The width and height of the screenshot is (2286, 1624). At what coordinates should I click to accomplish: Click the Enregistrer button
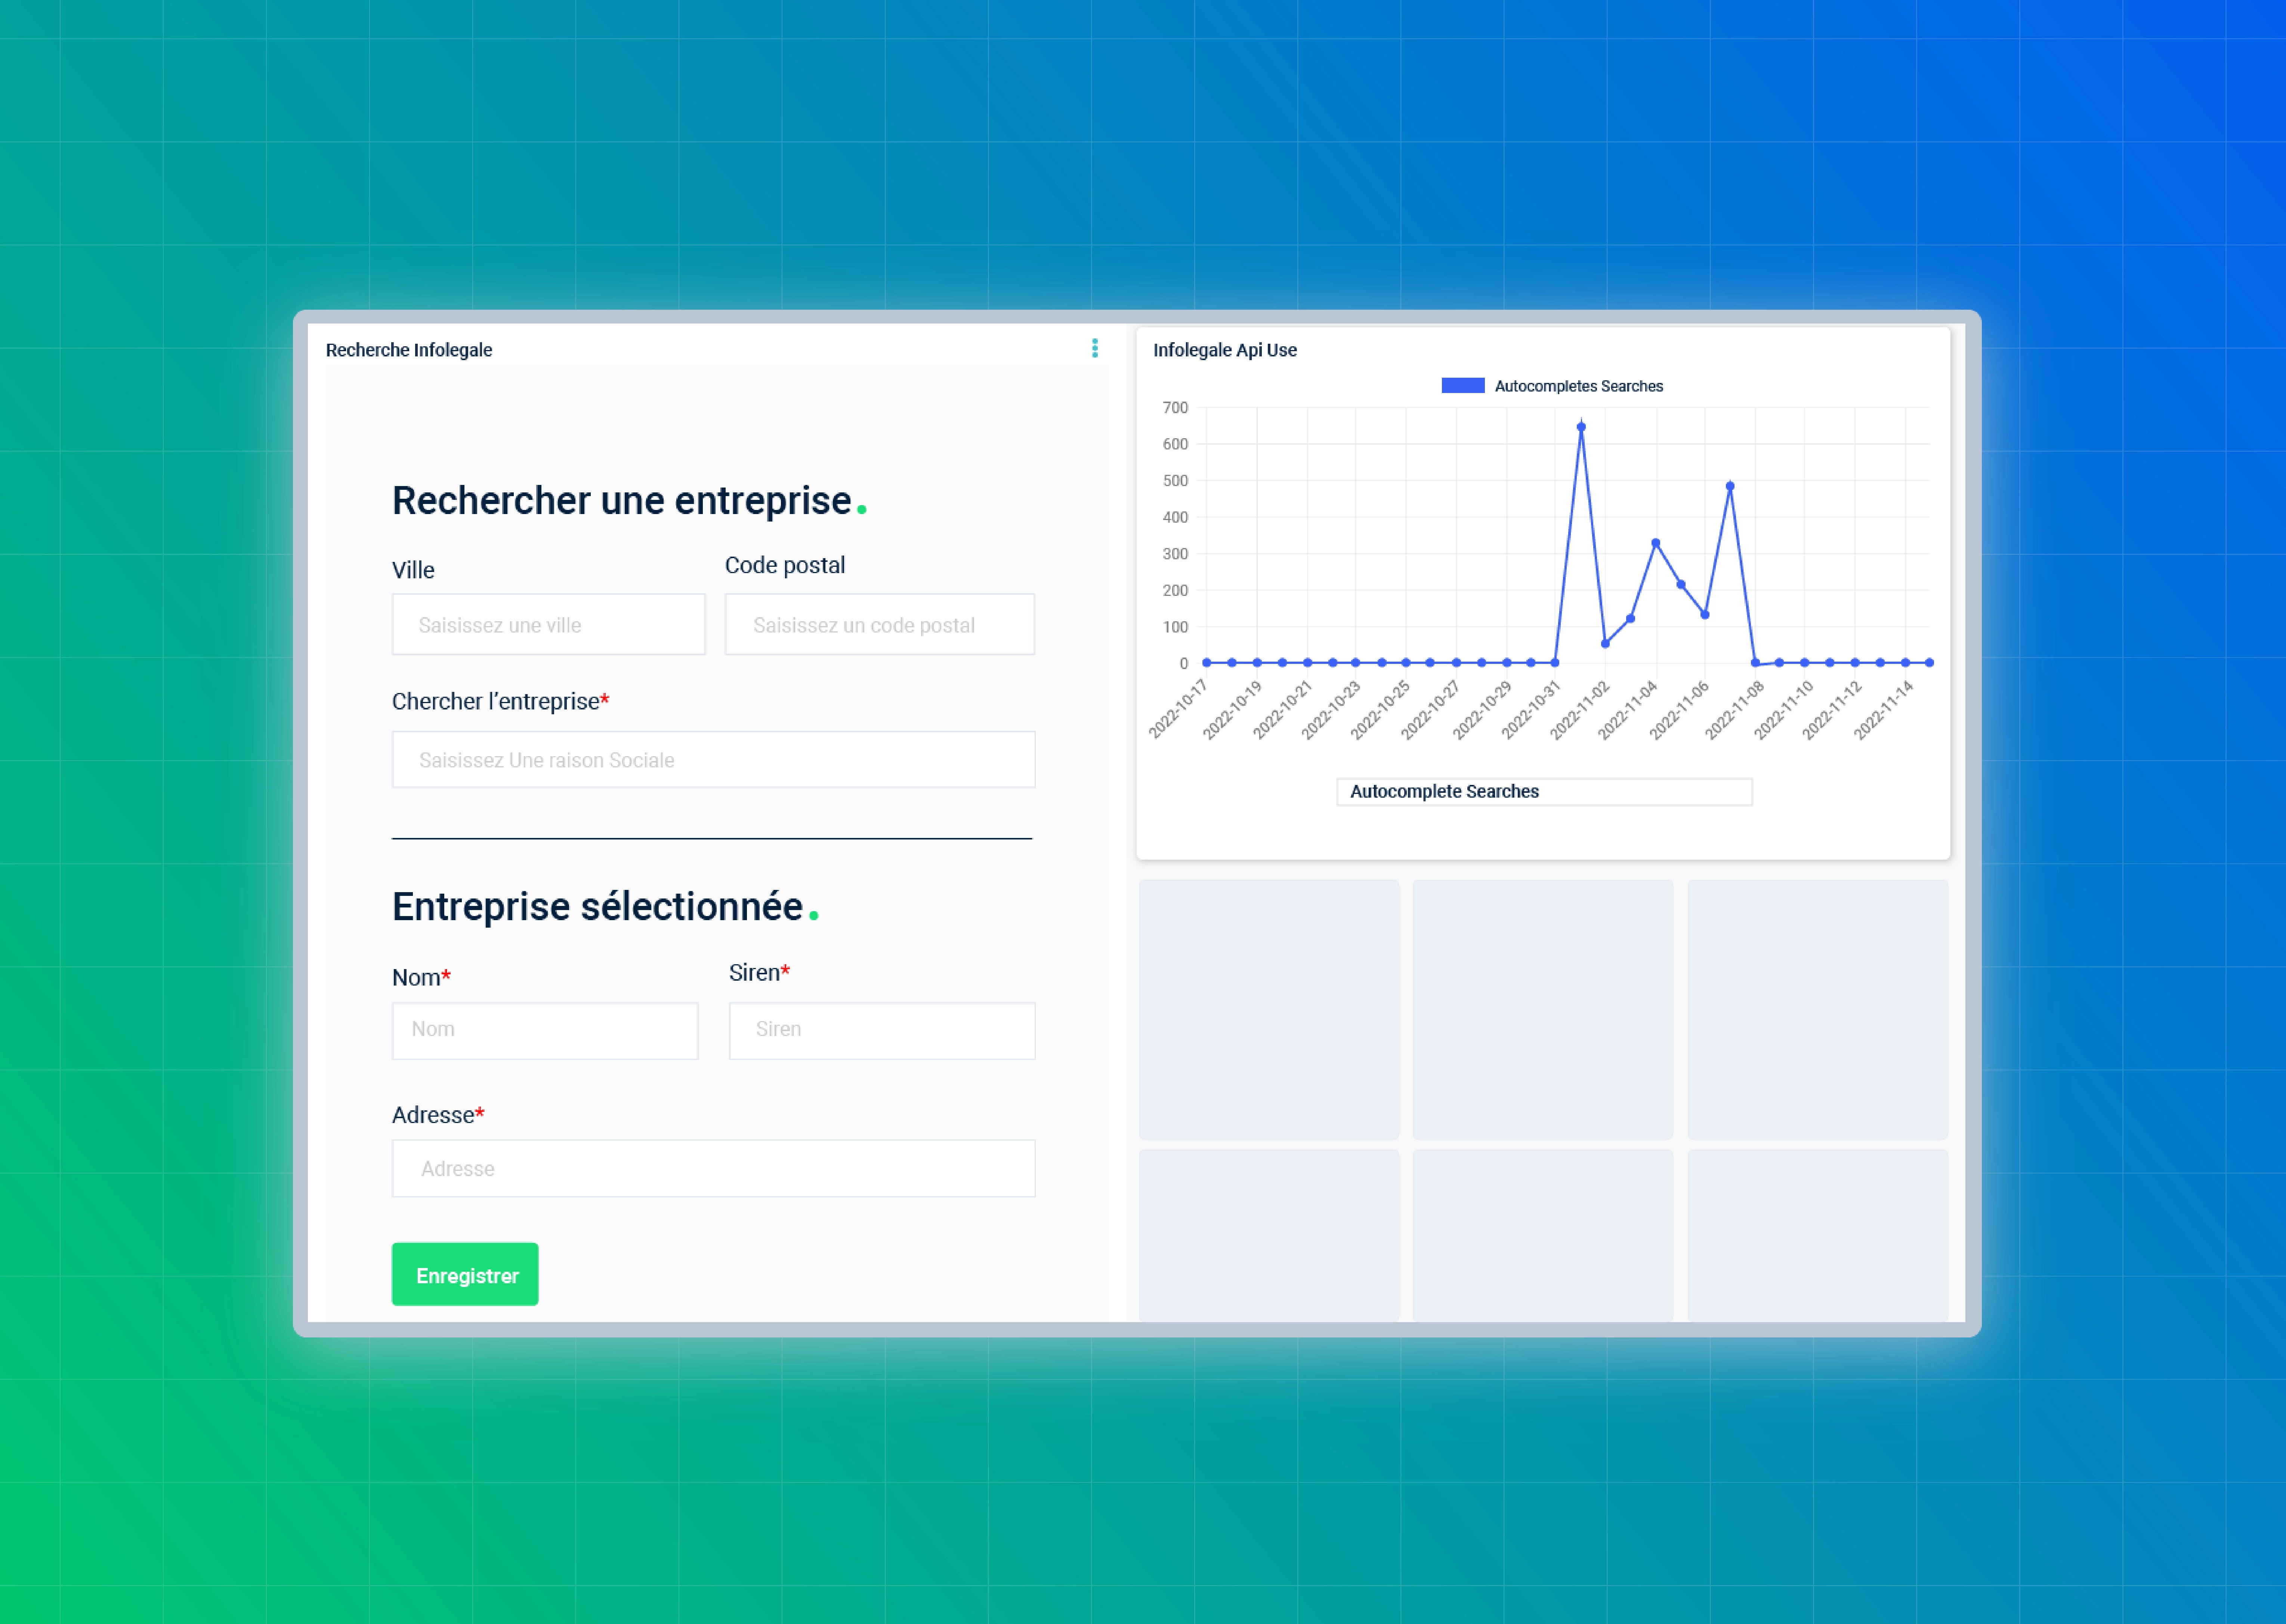pos(465,1274)
